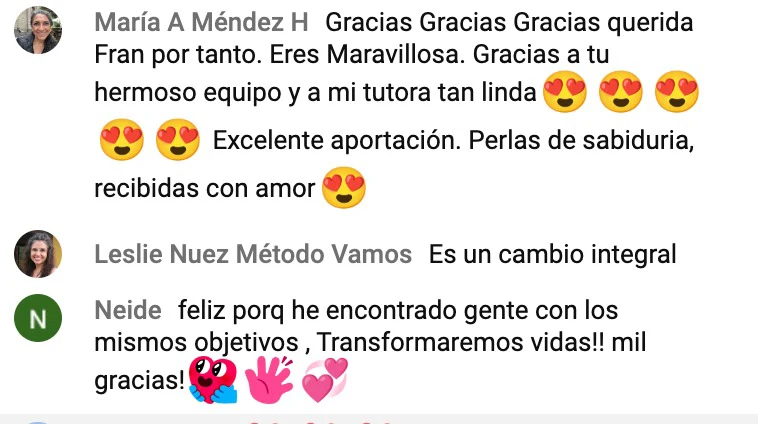This screenshot has width=758, height=424.
Task: Click third heart-eyes emoji after 'tan linda'
Action: click(677, 91)
